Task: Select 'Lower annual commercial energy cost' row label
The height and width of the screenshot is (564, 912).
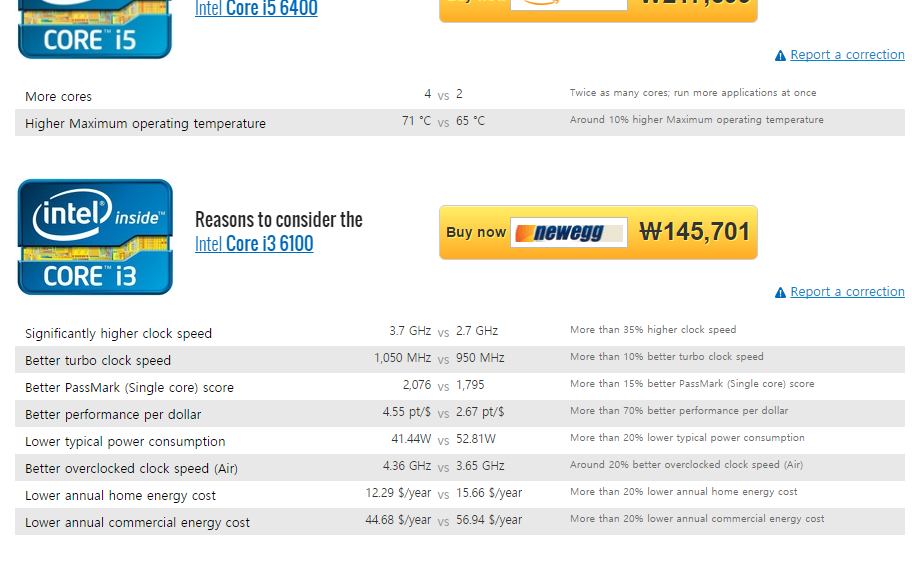Action: [x=137, y=523]
